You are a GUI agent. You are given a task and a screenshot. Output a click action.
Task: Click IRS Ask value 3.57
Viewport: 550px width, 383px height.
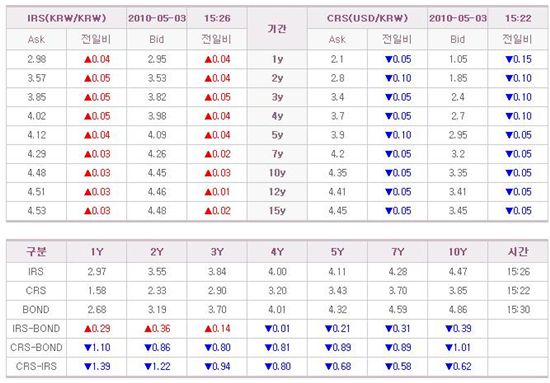pos(36,78)
